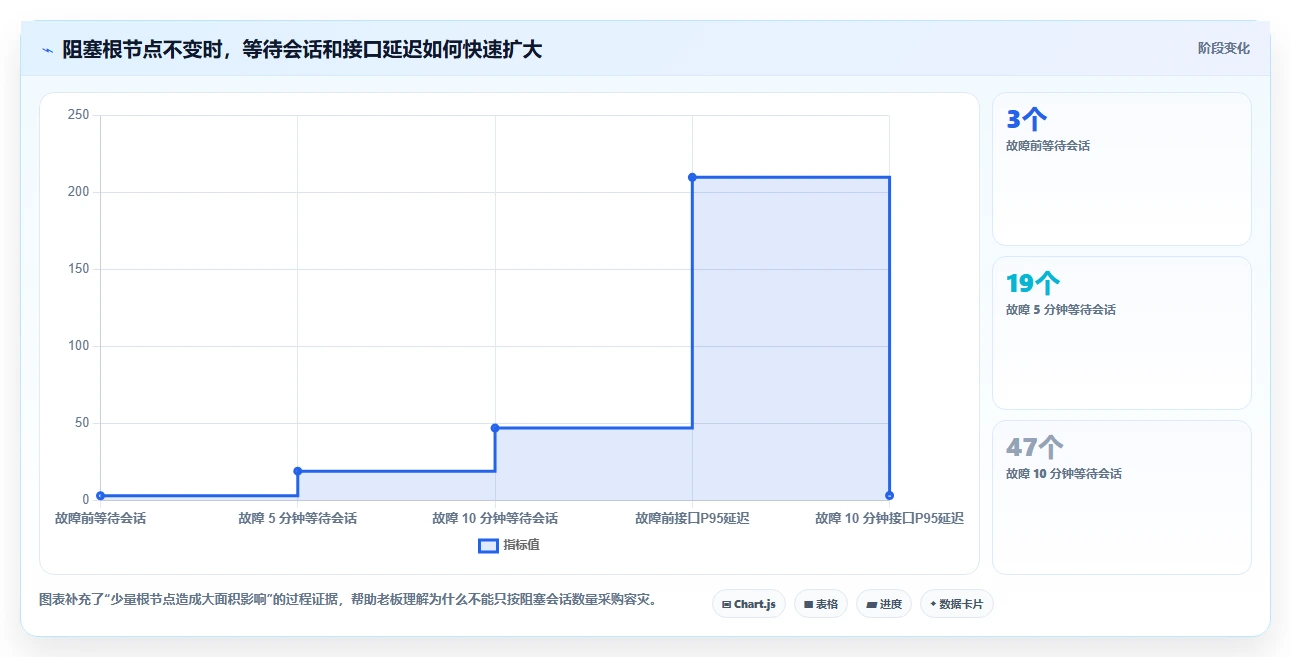Click the data point at value 19
Viewport: 1291px width, 657px height.
click(x=298, y=471)
